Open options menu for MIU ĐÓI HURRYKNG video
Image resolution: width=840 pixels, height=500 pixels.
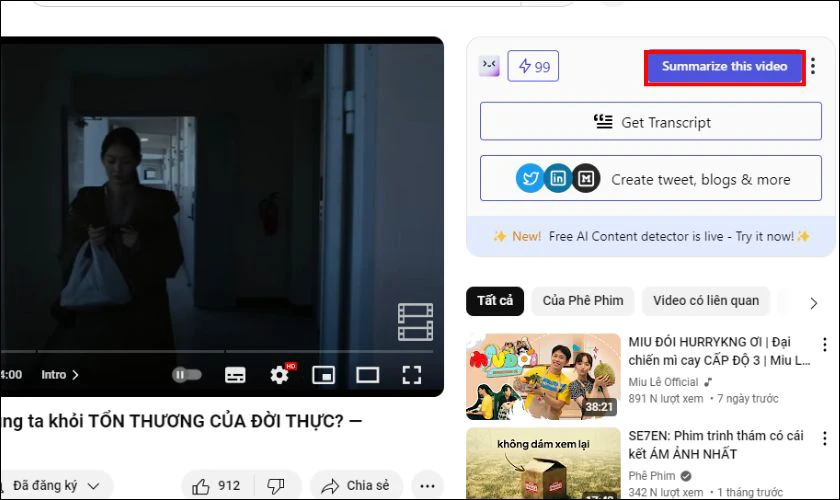(825, 344)
